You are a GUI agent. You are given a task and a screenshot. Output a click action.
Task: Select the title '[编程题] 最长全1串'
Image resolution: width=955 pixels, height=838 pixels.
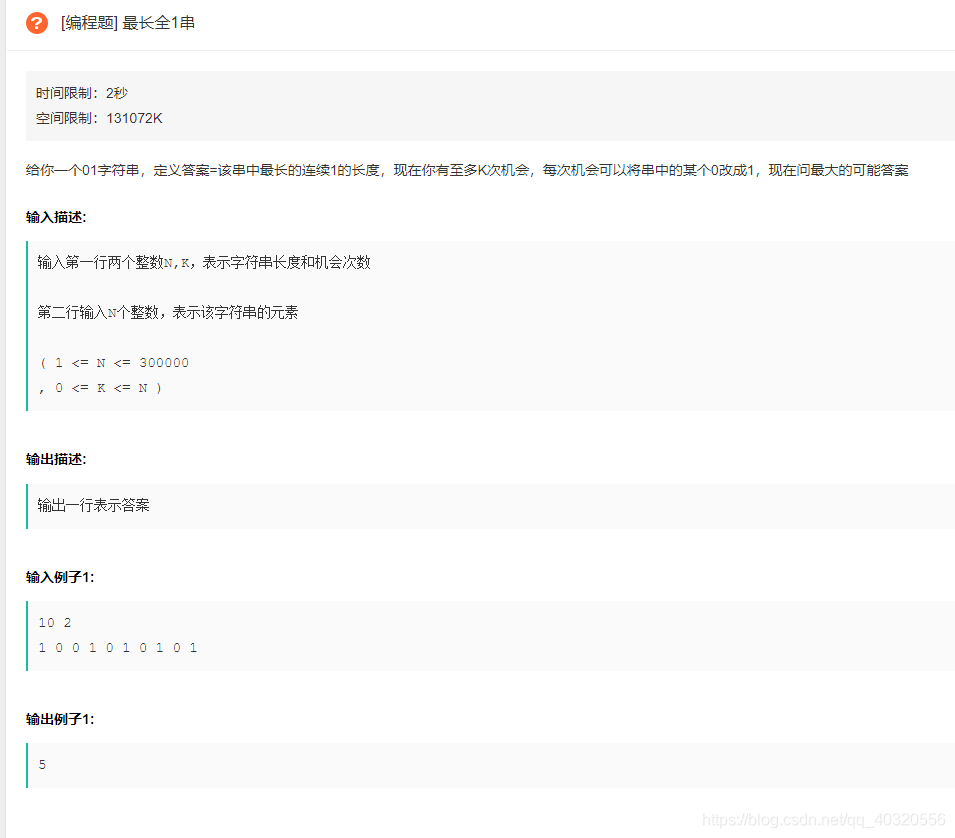(x=127, y=23)
